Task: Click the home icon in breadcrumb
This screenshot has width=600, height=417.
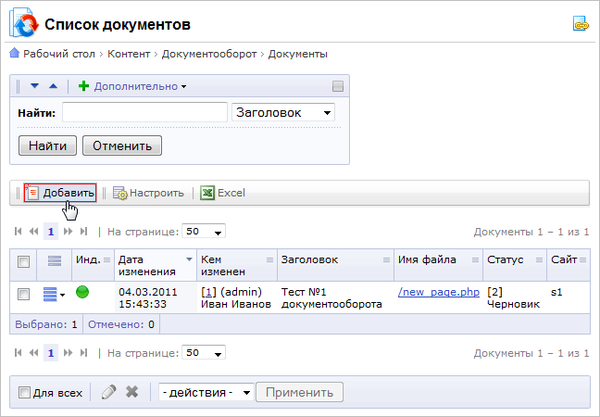Action: (15, 53)
